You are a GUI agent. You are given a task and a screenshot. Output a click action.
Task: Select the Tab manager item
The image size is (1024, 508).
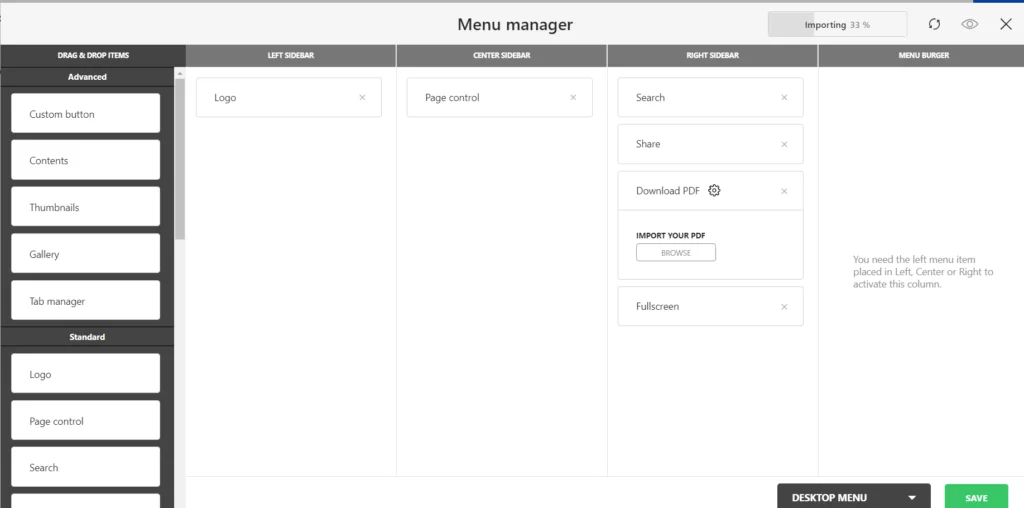[x=86, y=301]
